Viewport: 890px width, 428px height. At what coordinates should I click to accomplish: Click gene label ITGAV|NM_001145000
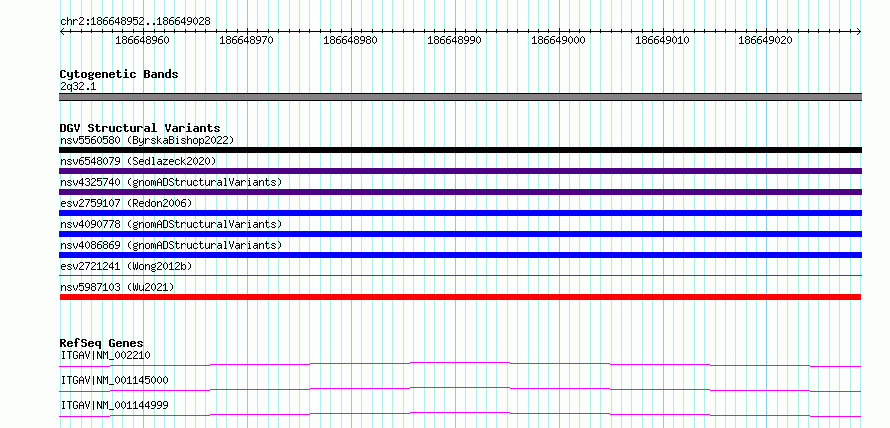point(114,380)
